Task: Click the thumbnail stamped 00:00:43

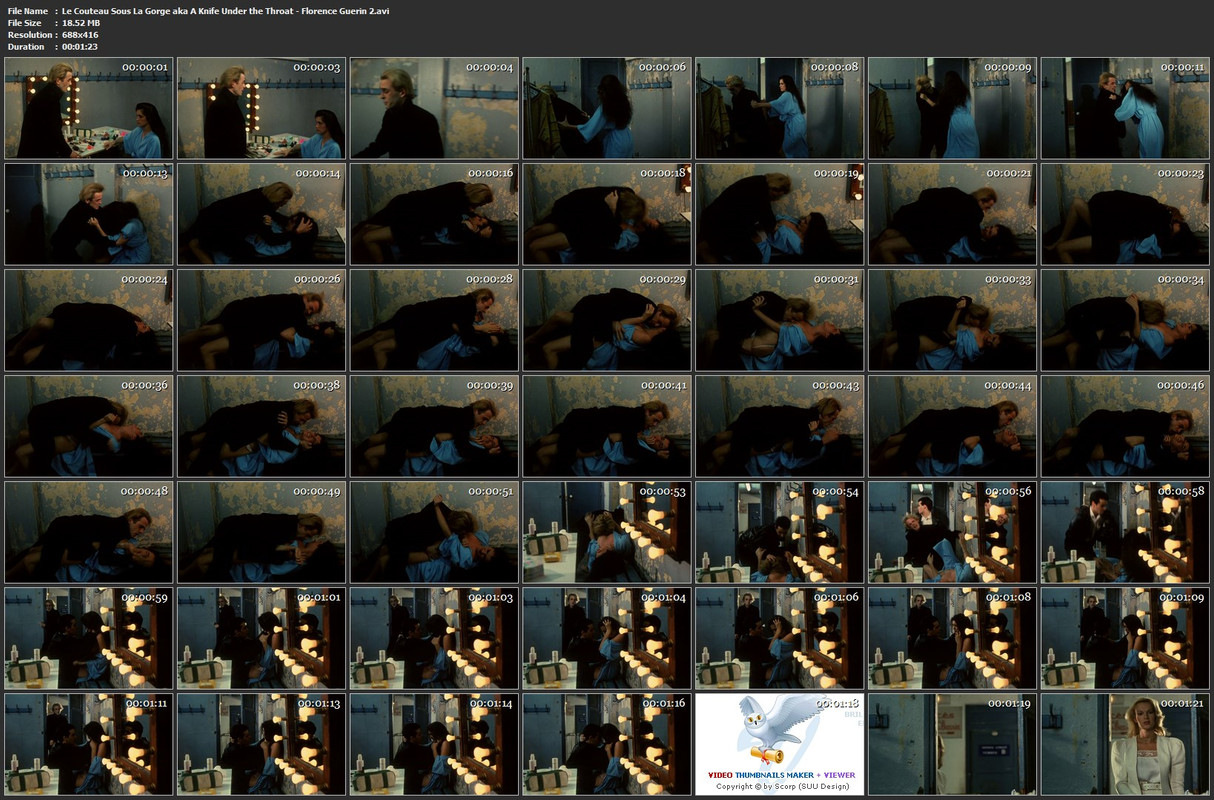Action: pos(780,426)
